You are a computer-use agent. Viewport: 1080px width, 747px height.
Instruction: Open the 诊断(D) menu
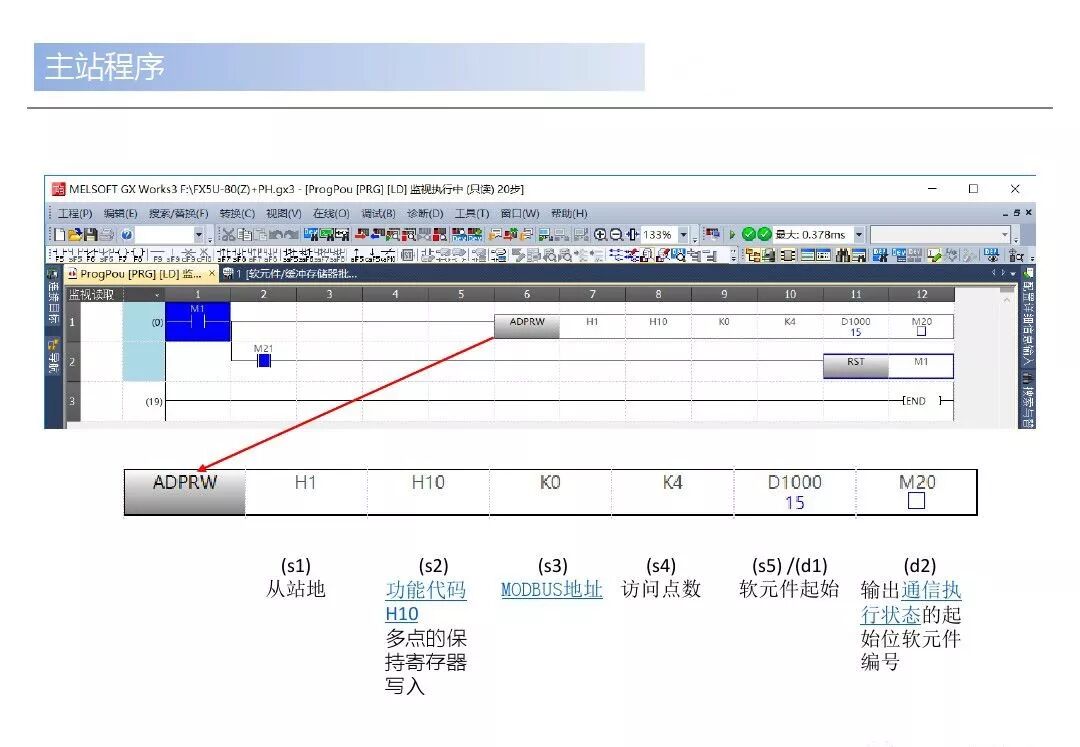(425, 213)
